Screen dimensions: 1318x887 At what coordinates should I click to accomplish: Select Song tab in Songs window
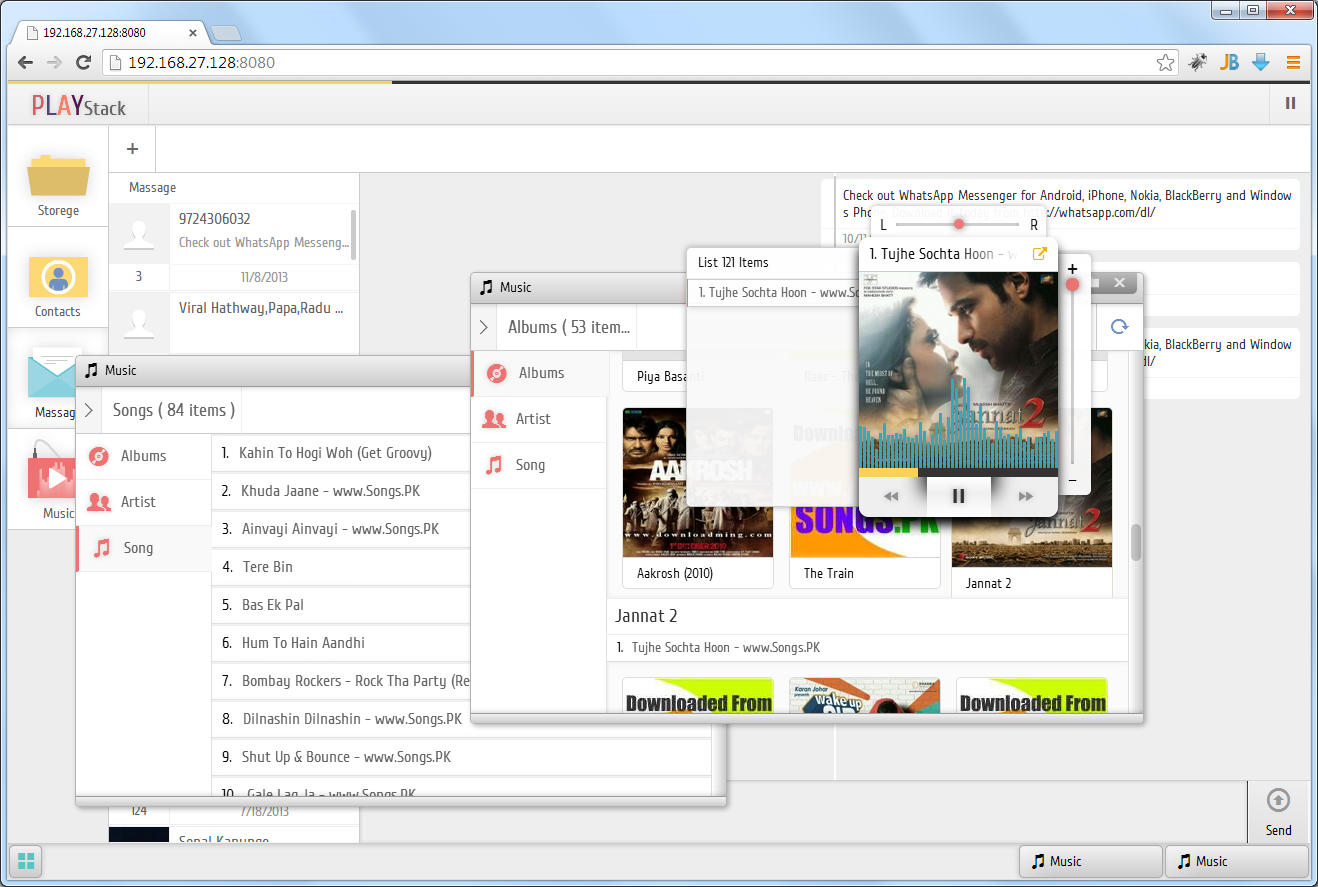tap(144, 548)
